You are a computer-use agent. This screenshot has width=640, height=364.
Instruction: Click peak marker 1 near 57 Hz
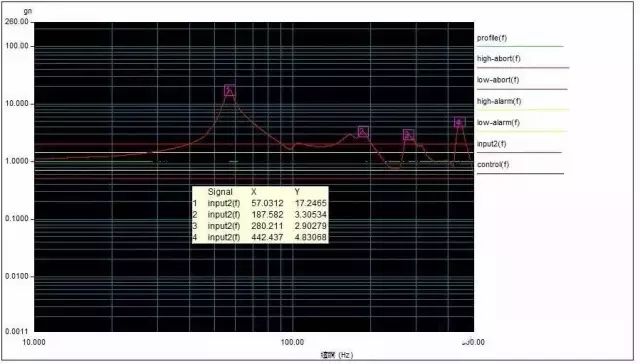click(229, 90)
